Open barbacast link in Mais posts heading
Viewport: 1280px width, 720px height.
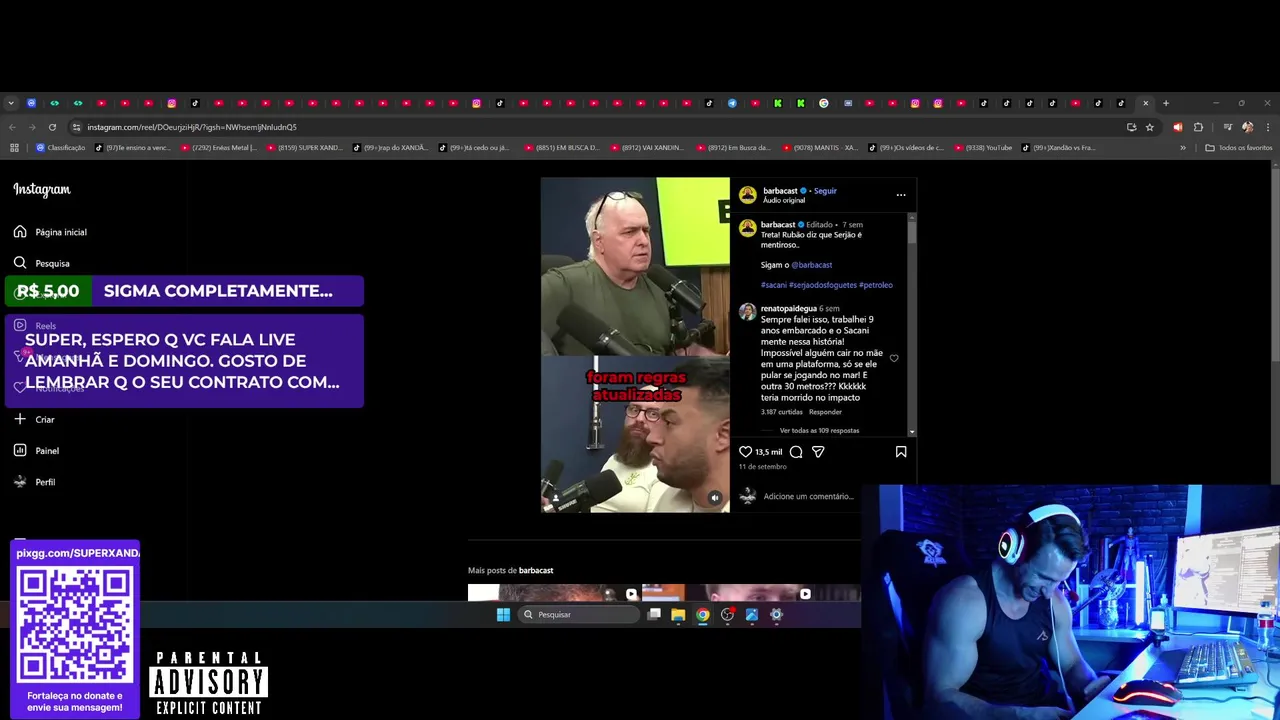(536, 571)
